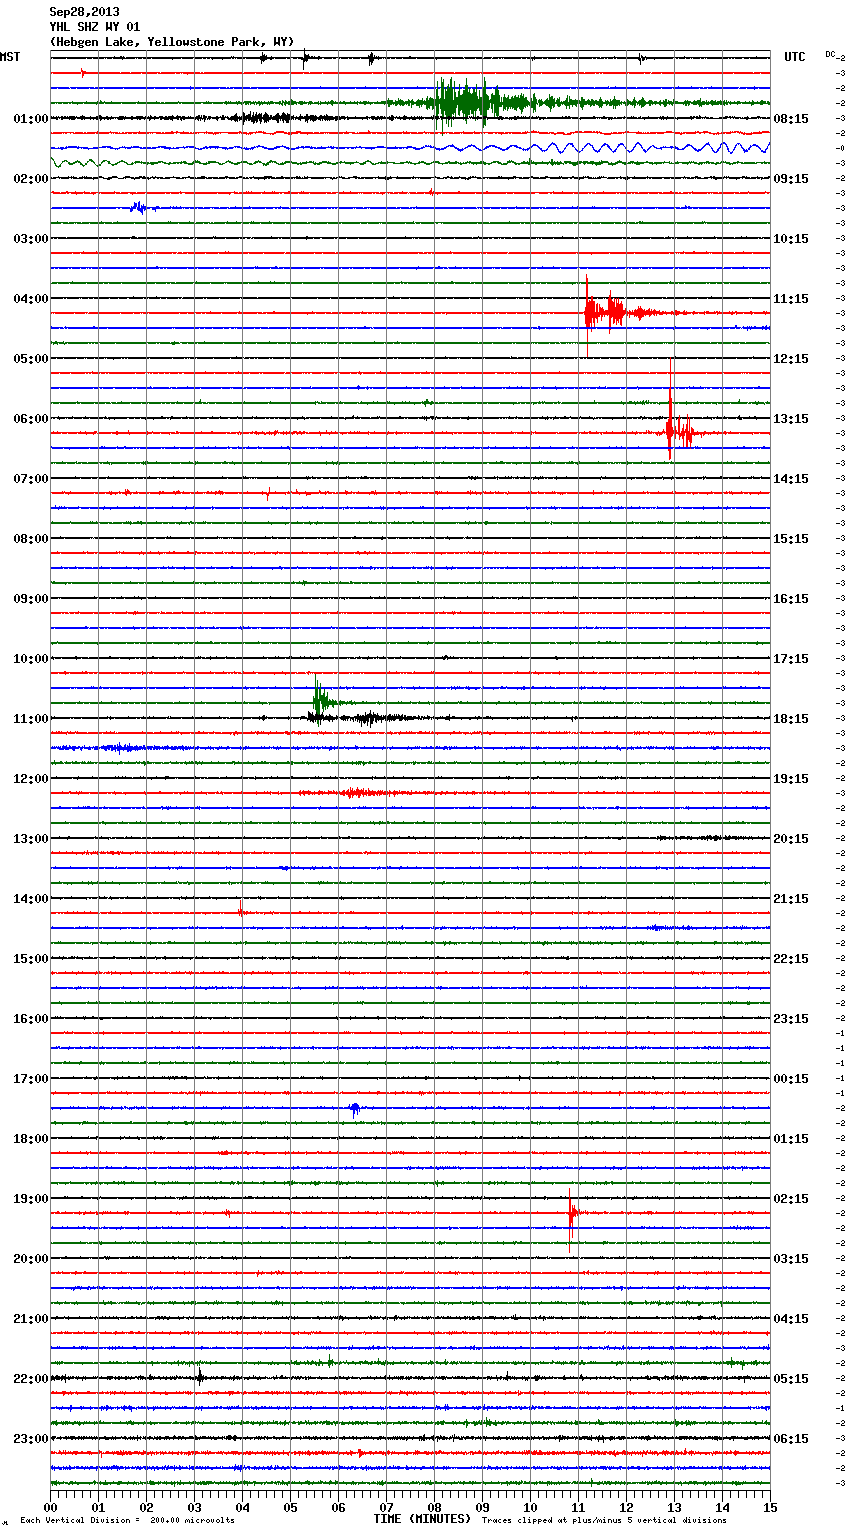This screenshot has width=850, height=1534.
Task: Click the red spike below the 19:00 MST row
Action: [x=571, y=1218]
